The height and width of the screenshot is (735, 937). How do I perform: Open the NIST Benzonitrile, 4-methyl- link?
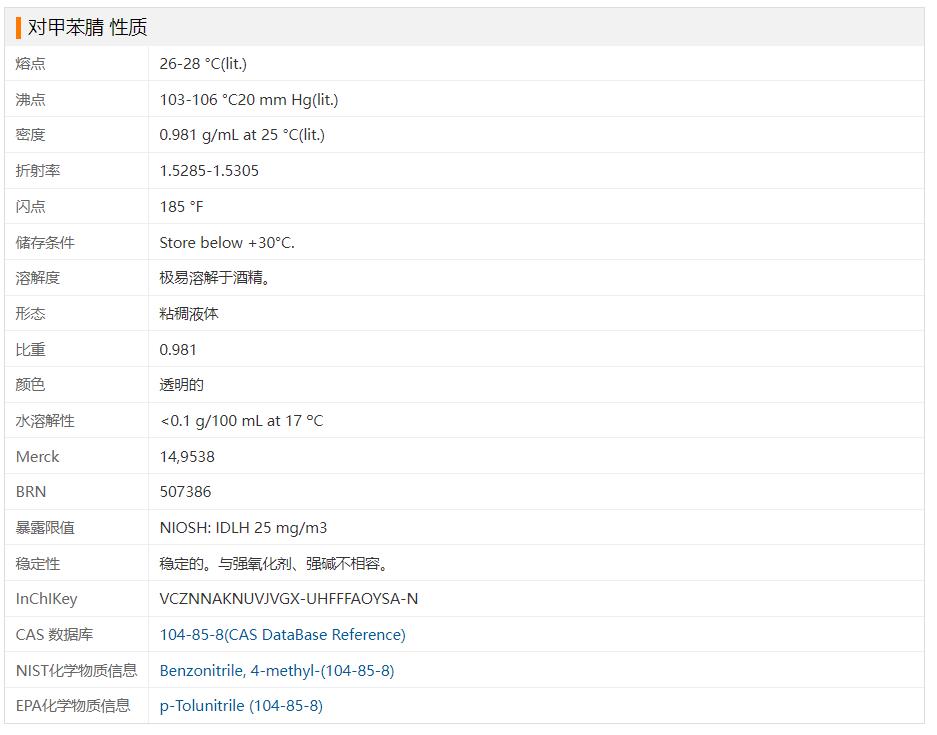pyautogui.click(x=276, y=671)
